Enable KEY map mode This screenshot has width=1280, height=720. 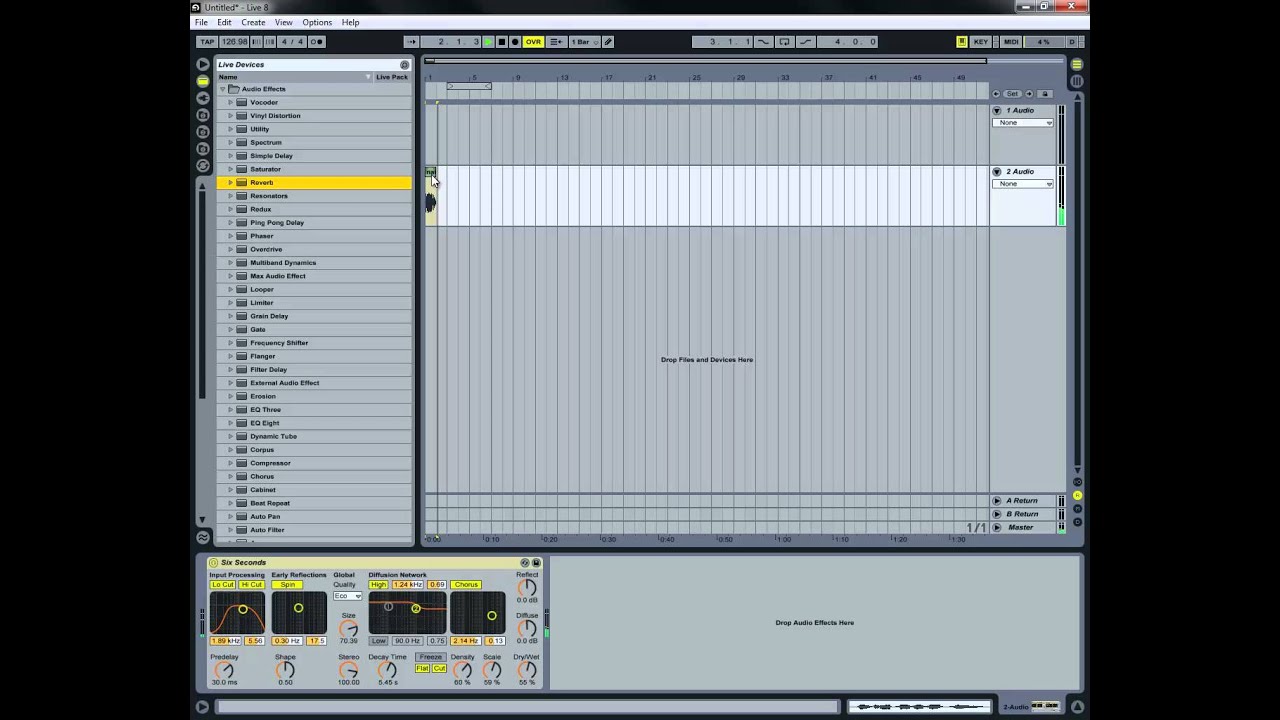click(x=981, y=42)
